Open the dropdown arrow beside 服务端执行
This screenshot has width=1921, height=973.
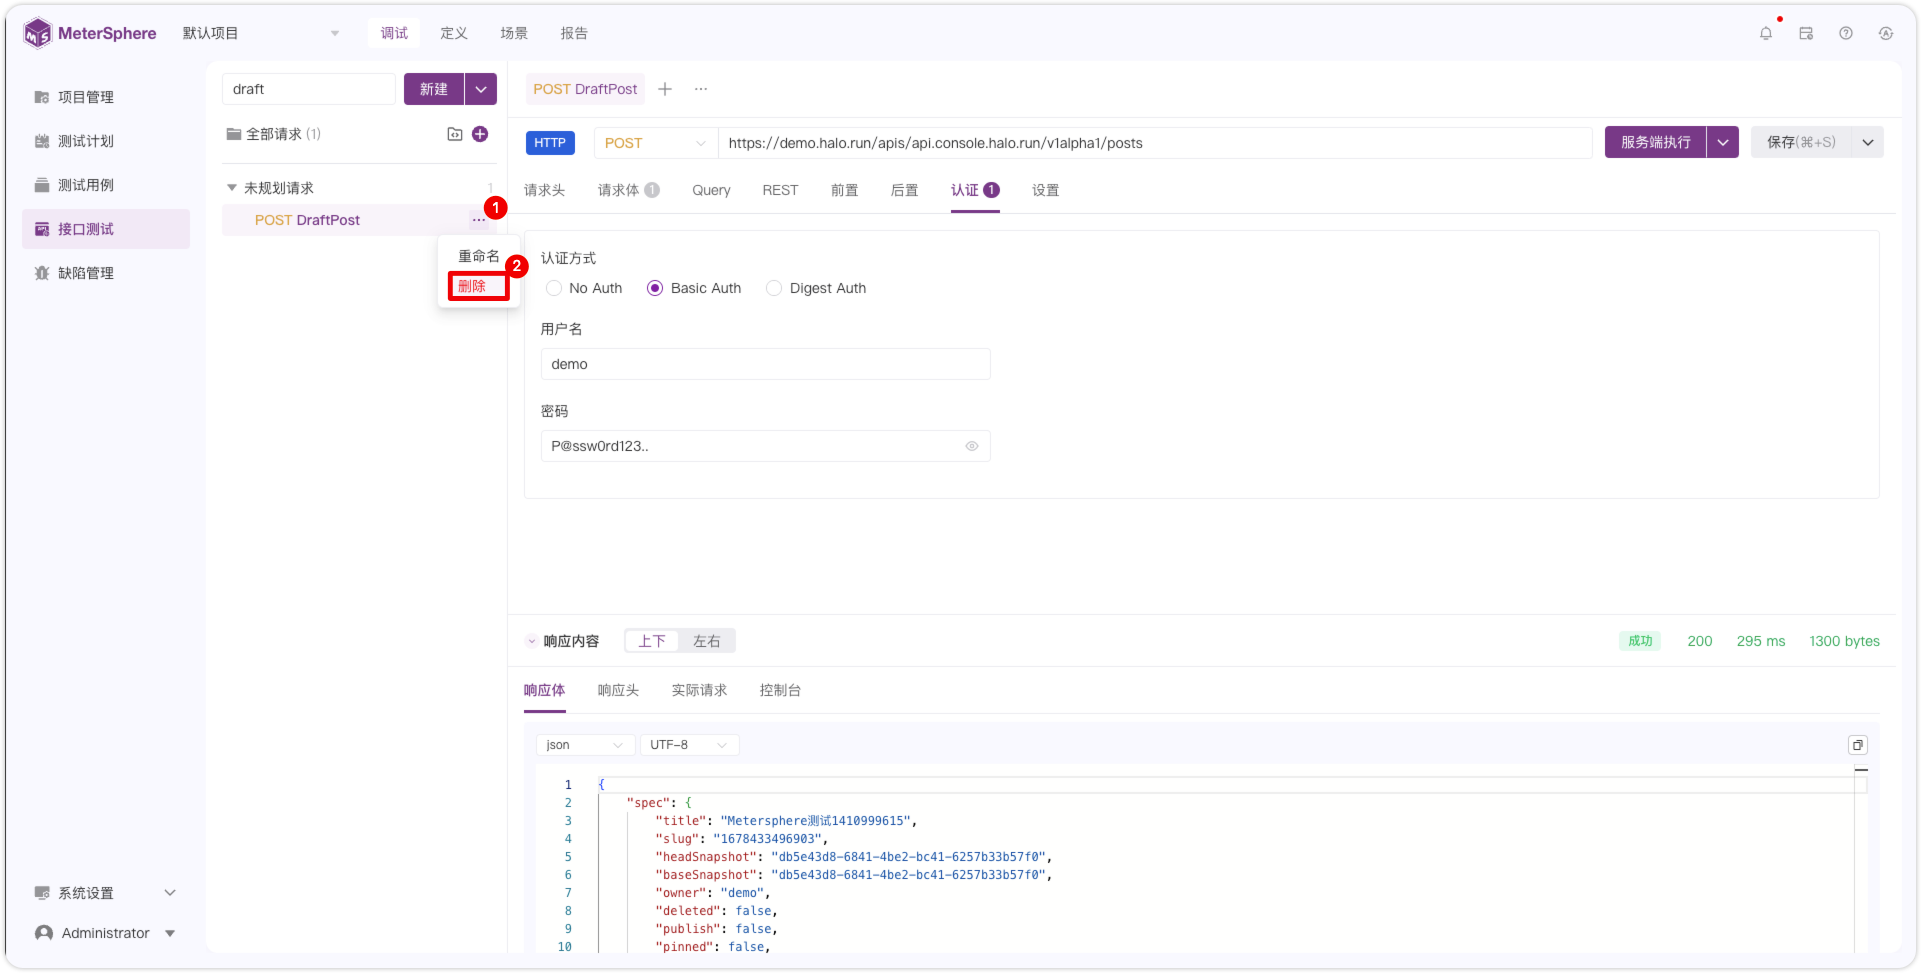coord(1723,142)
